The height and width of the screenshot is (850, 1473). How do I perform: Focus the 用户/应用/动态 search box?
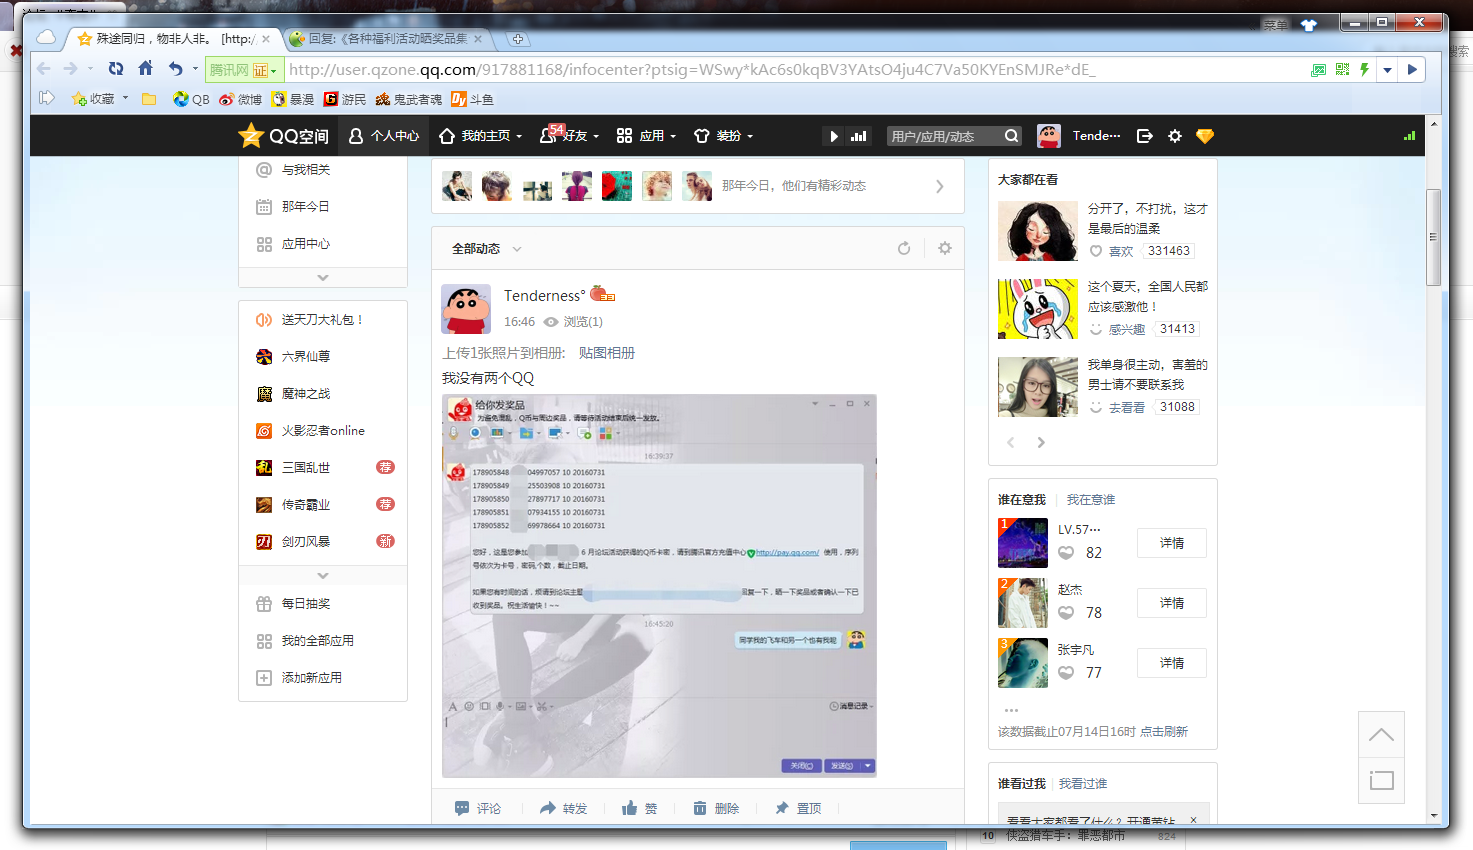[943, 136]
